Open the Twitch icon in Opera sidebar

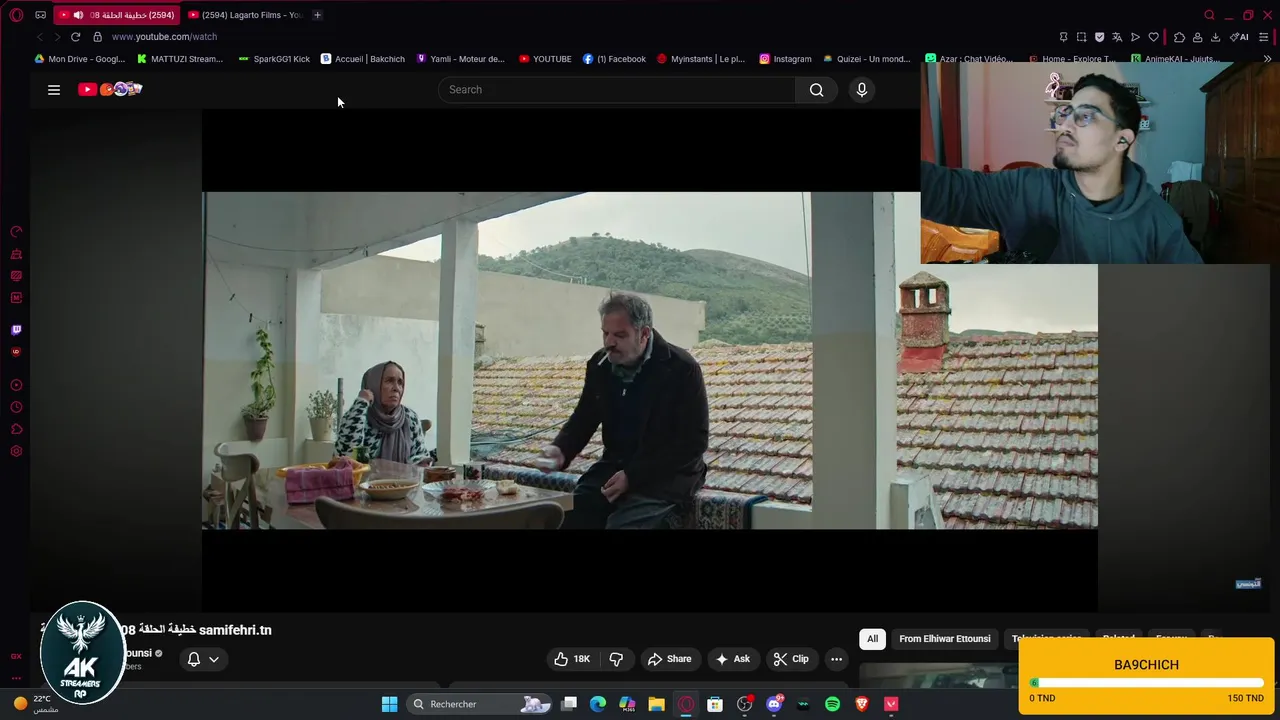coord(16,330)
